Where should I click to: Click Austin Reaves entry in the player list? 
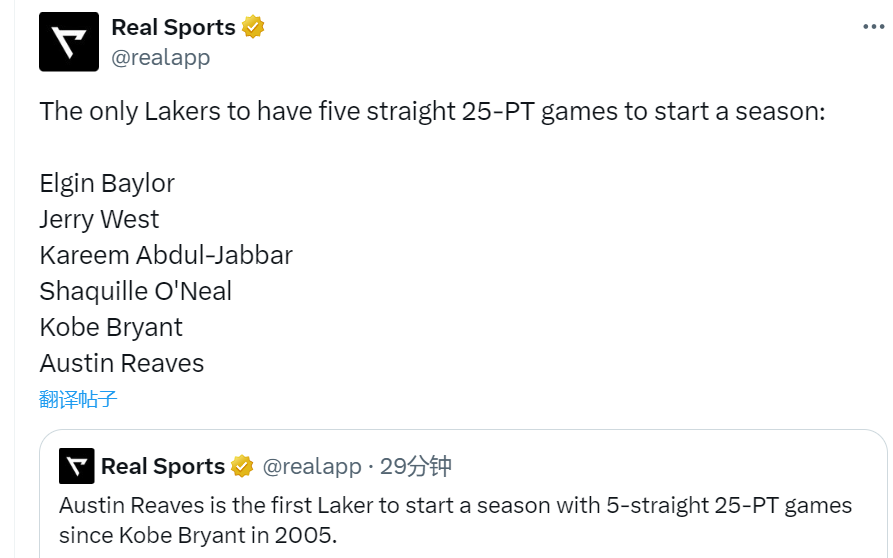pyautogui.click(x=121, y=363)
